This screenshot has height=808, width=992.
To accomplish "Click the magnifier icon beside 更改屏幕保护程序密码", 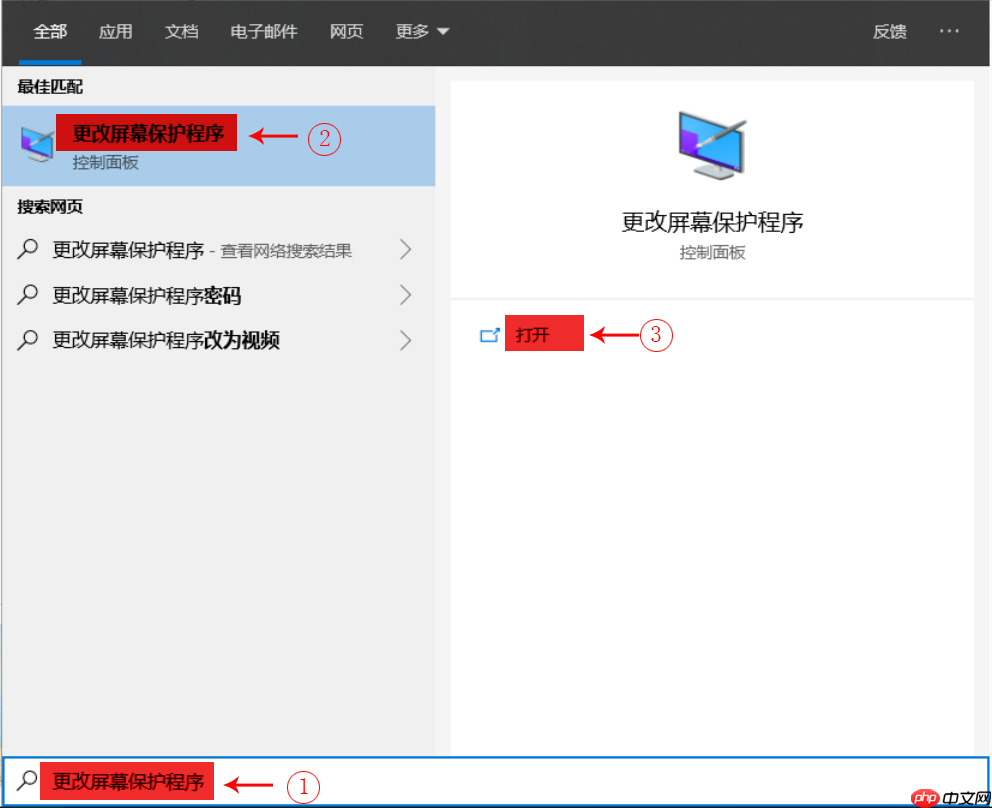I will click(28, 295).
